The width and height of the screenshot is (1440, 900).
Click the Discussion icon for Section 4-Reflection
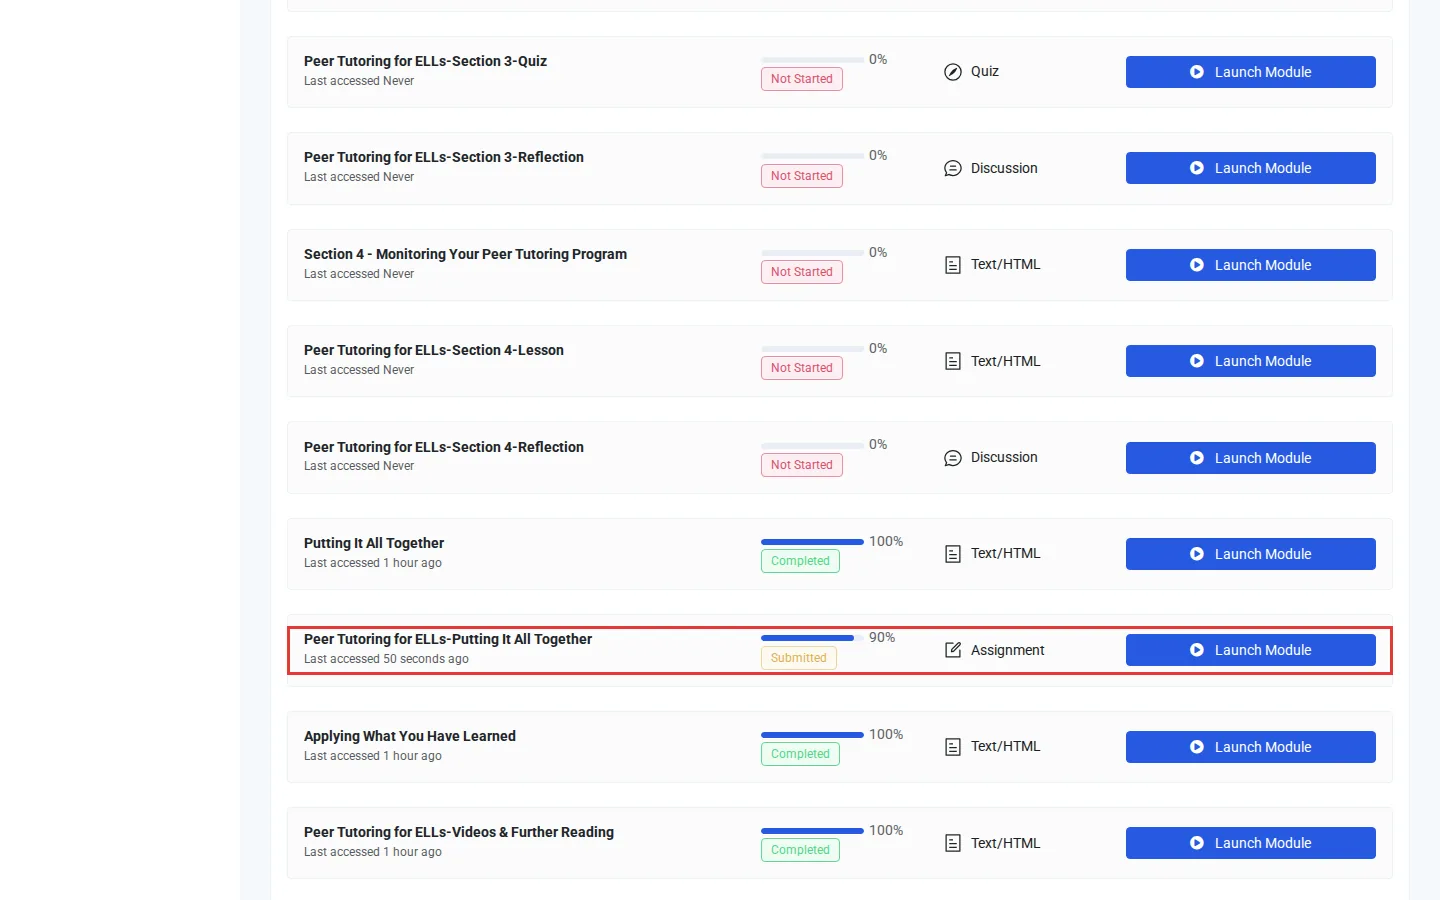pyautogui.click(x=953, y=458)
